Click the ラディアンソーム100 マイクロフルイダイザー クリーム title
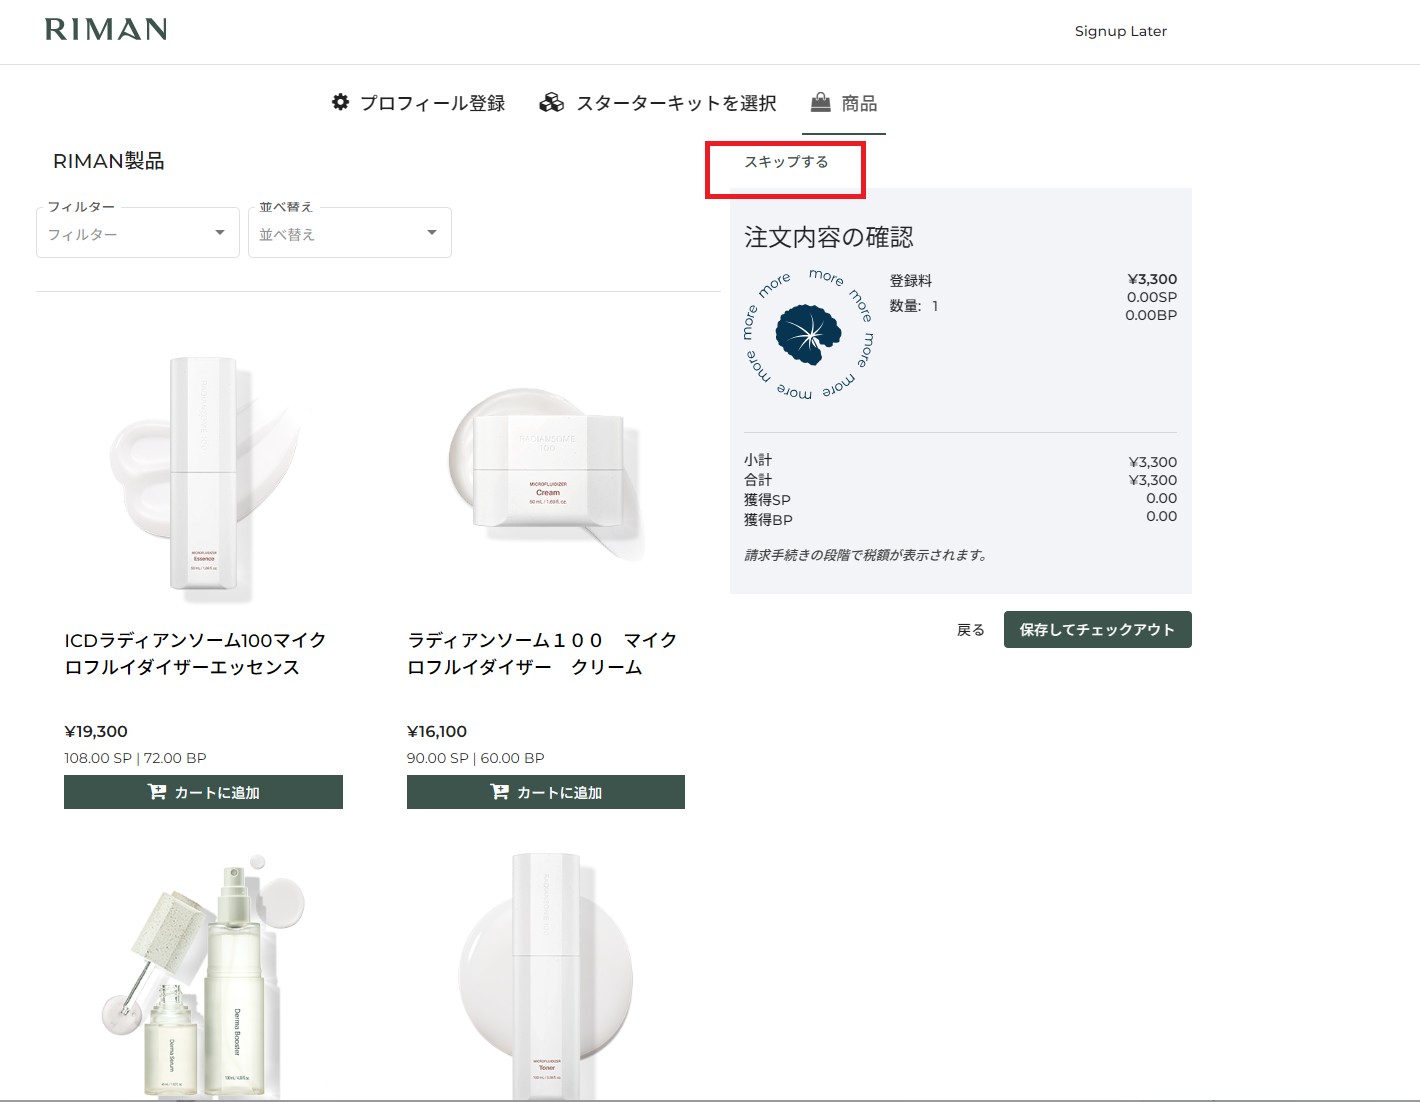This screenshot has width=1420, height=1102. (x=542, y=653)
